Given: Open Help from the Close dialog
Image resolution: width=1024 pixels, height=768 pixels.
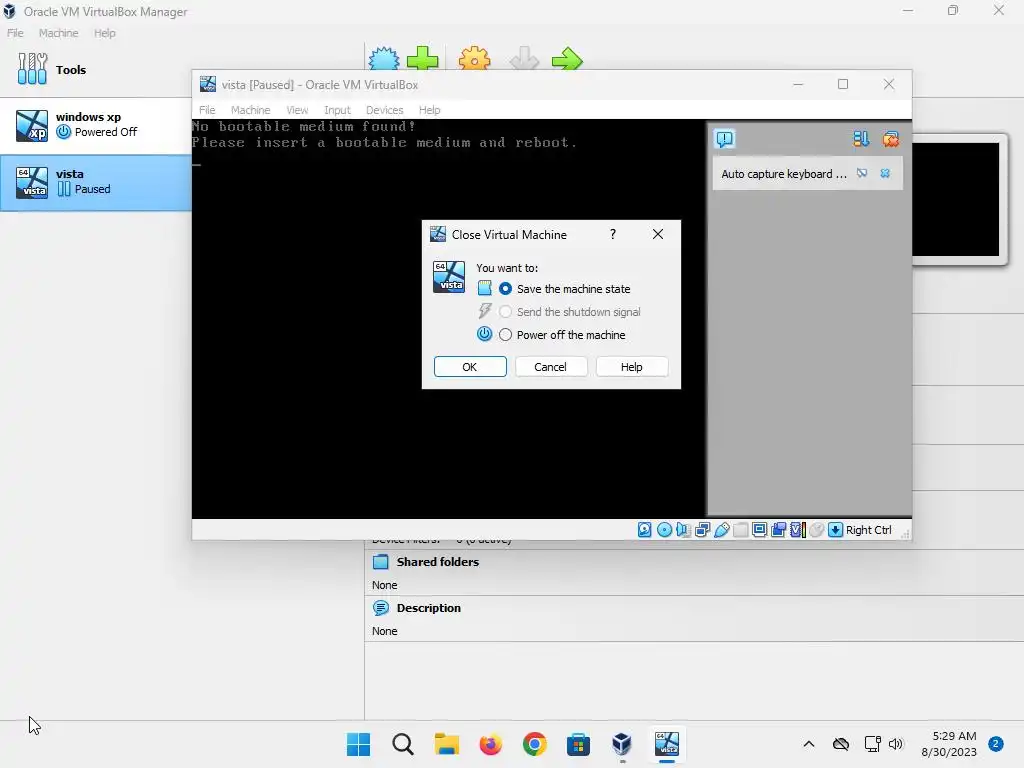Looking at the screenshot, I should coord(632,367).
